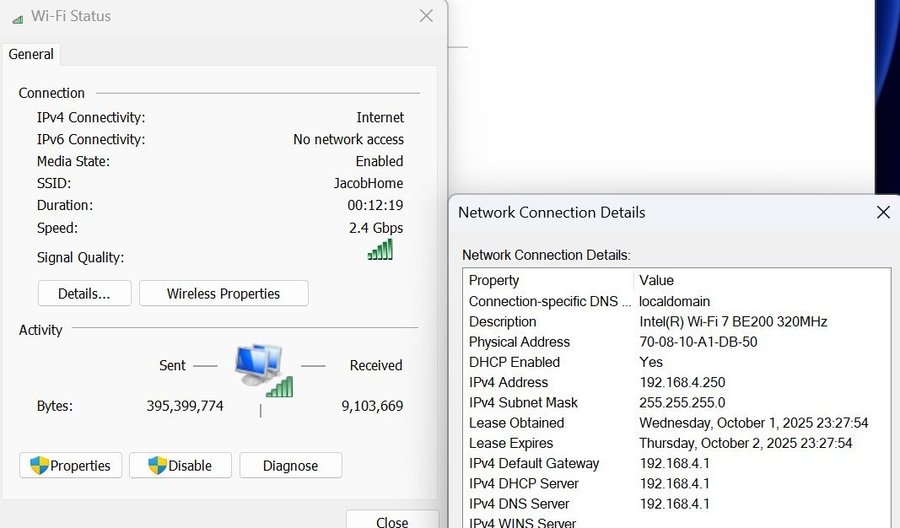The width and height of the screenshot is (900, 528).
Task: Click the Property column header
Action: tap(548, 280)
